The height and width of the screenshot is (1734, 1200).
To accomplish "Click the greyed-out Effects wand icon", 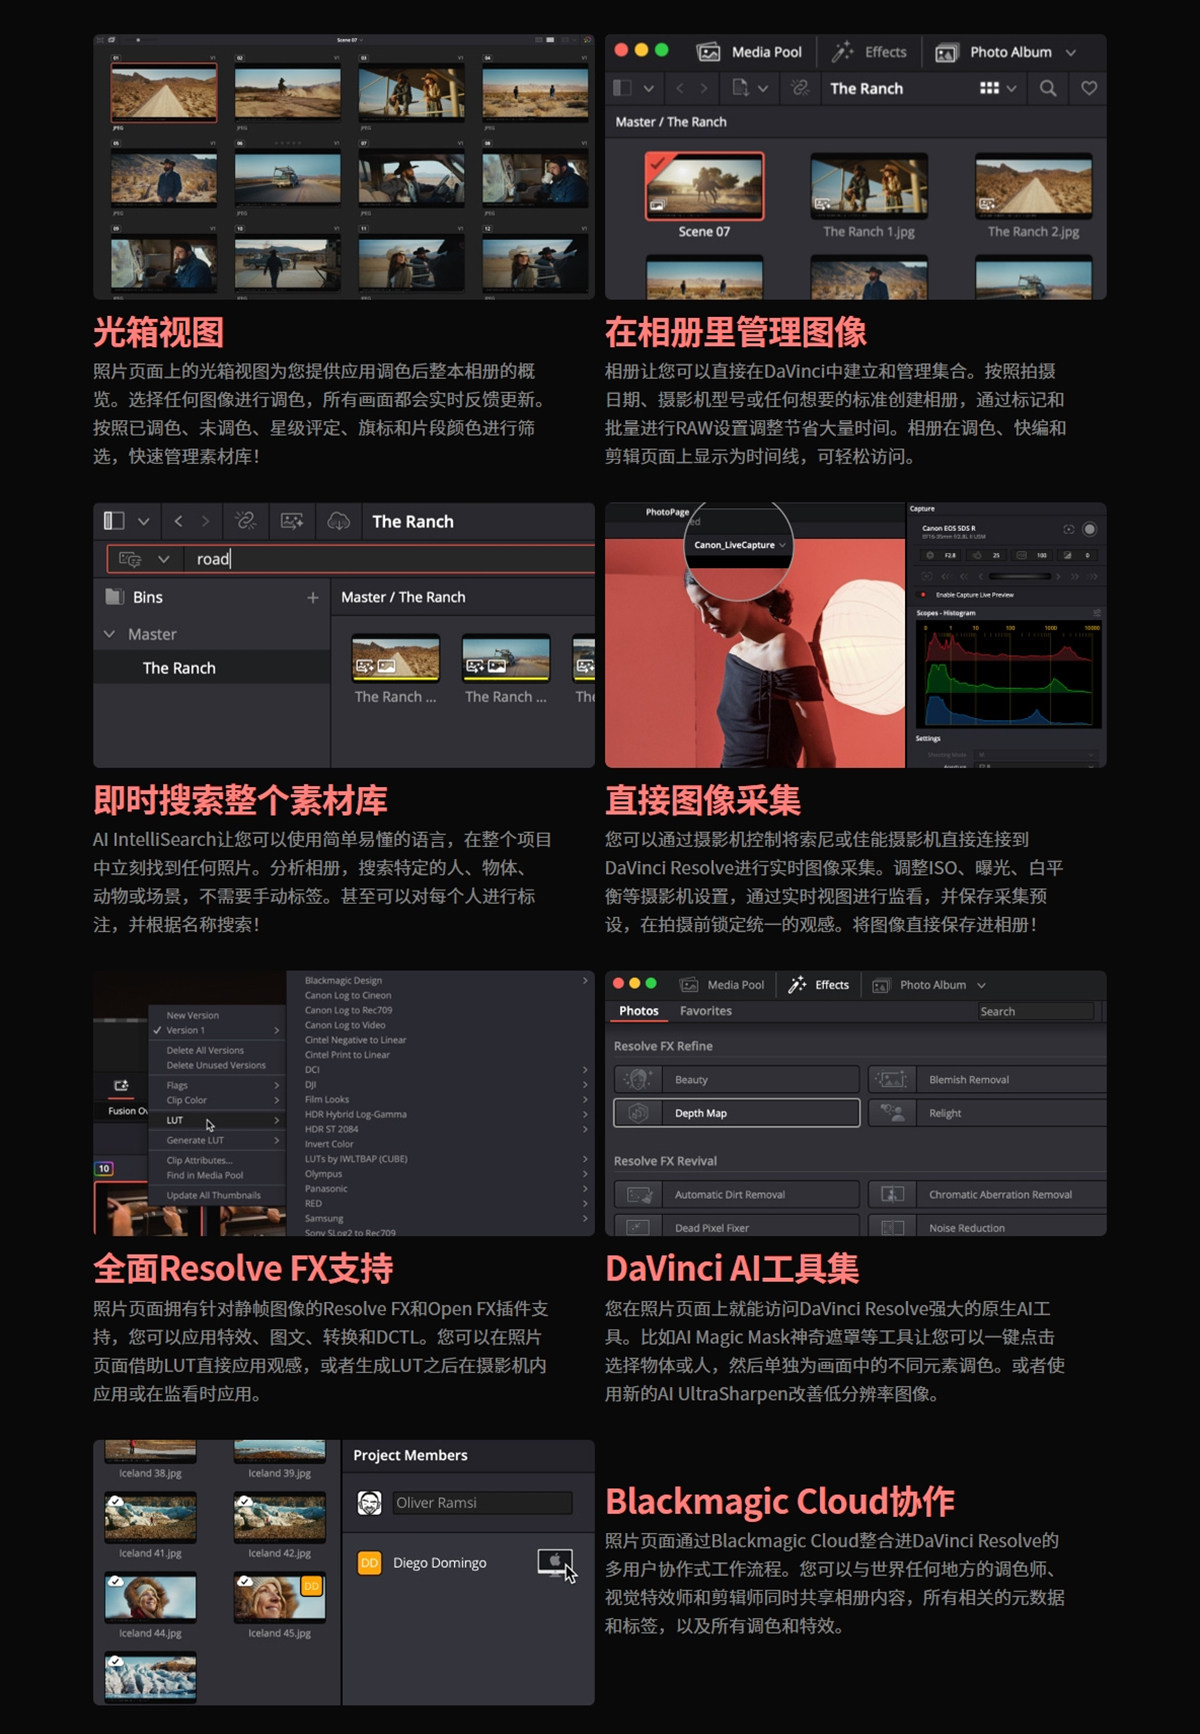I will (x=843, y=52).
